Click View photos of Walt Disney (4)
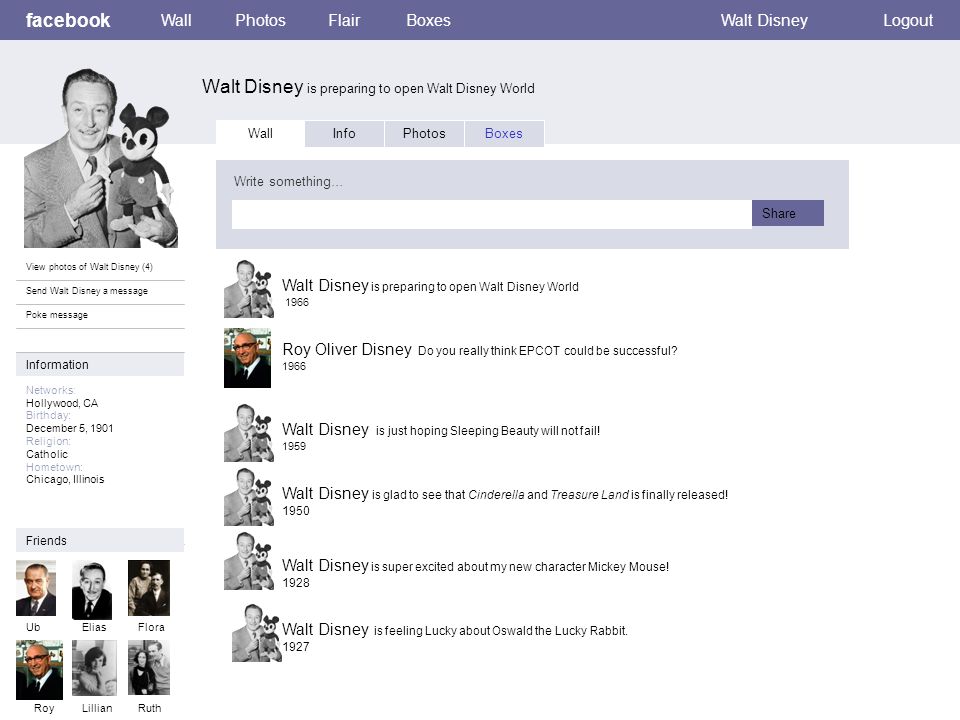This screenshot has width=960, height=720. (x=89, y=267)
